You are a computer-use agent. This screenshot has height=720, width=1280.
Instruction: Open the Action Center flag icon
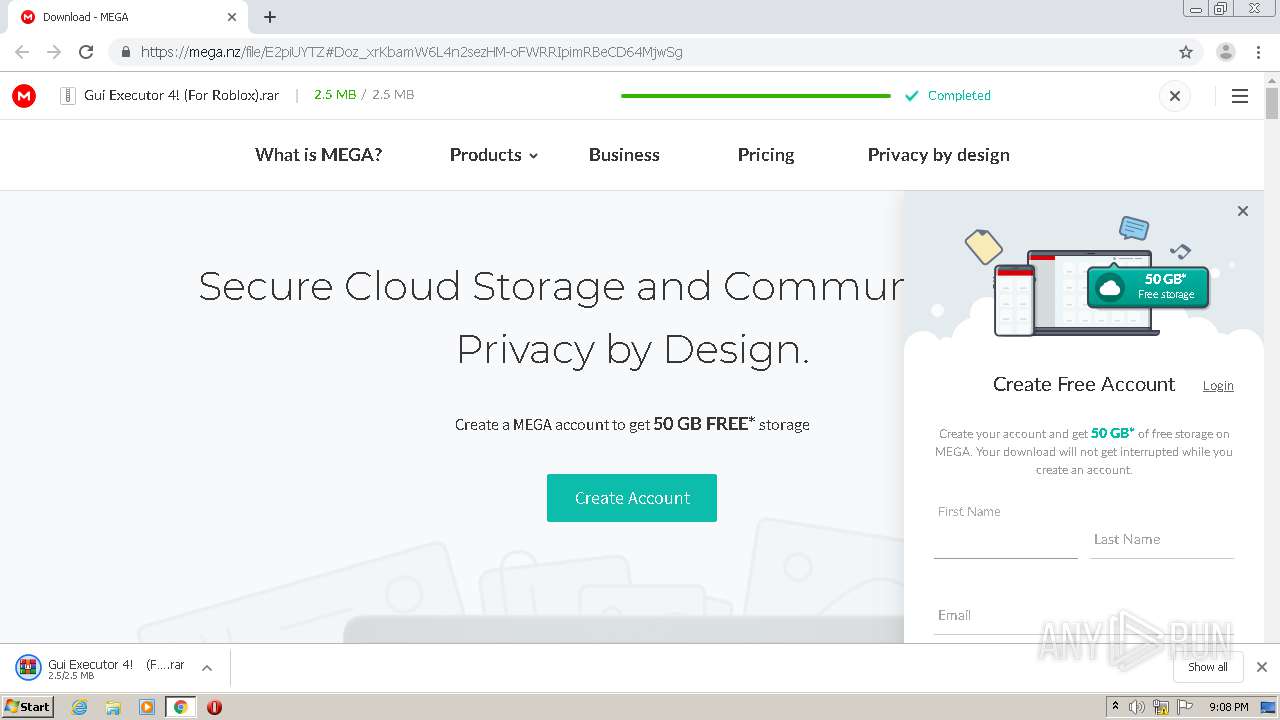coord(1185,707)
